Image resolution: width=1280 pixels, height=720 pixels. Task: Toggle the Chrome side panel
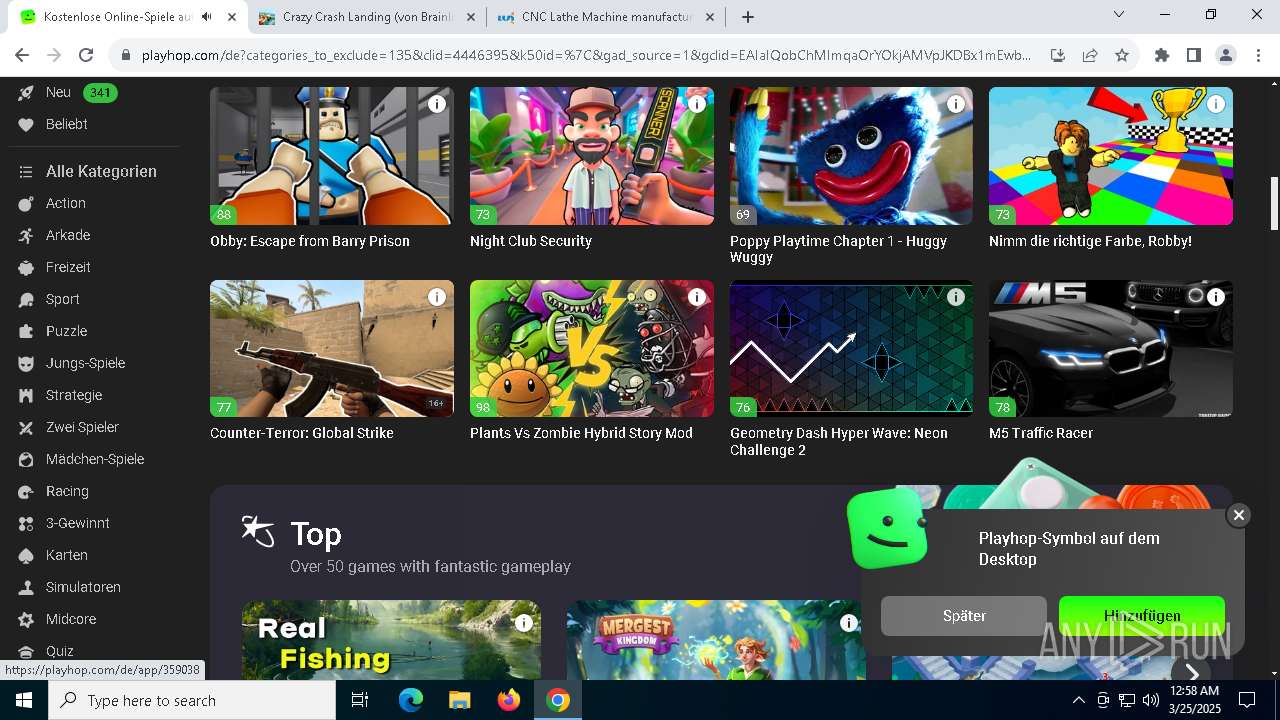click(x=1194, y=56)
